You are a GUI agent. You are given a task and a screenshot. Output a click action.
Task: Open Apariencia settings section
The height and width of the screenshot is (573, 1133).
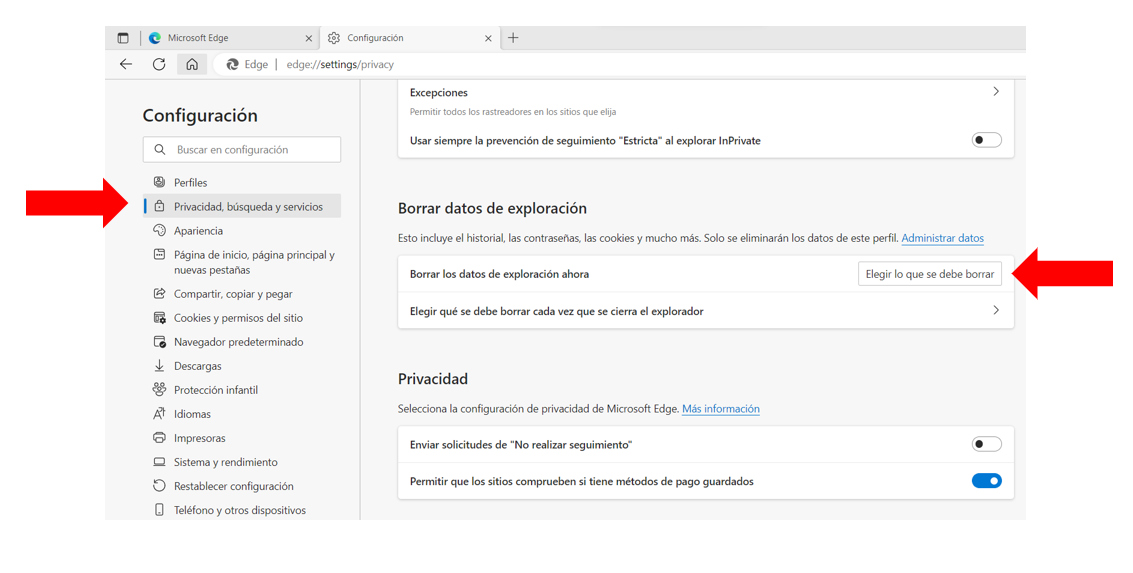tap(242, 231)
